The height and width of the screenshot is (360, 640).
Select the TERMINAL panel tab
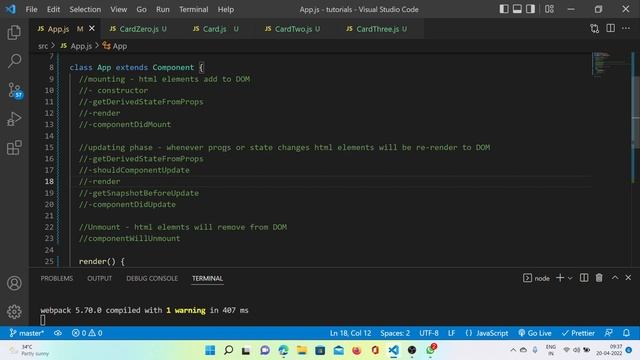click(x=207, y=278)
